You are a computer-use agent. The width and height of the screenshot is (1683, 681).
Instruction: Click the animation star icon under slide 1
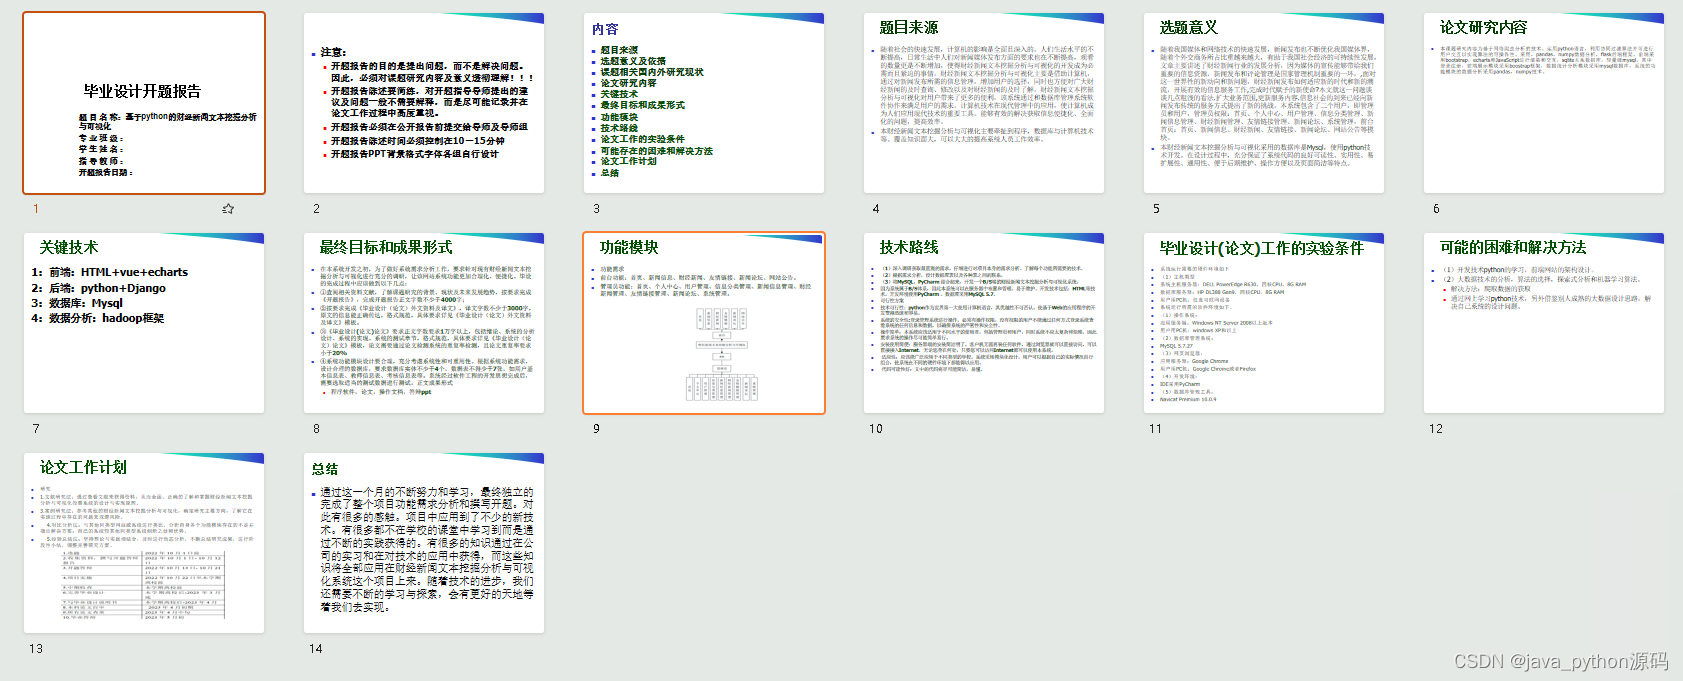tap(228, 209)
